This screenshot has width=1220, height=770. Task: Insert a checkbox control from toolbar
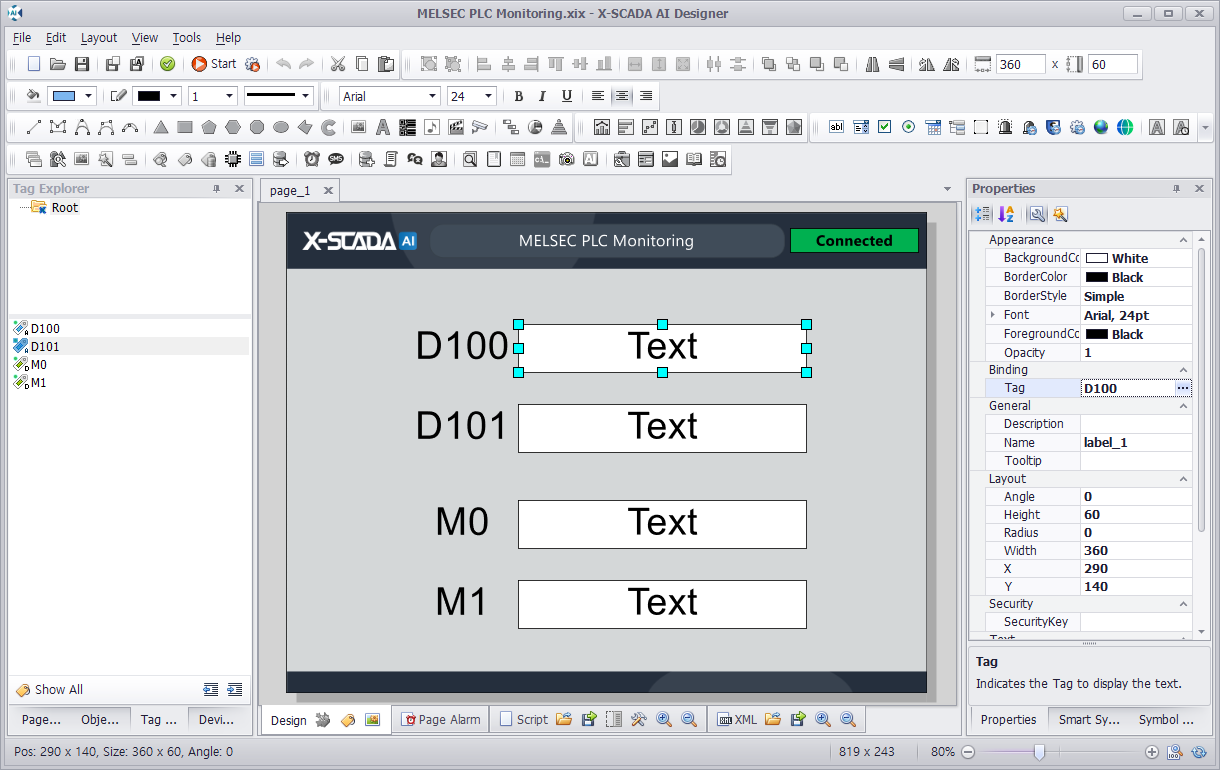[885, 127]
